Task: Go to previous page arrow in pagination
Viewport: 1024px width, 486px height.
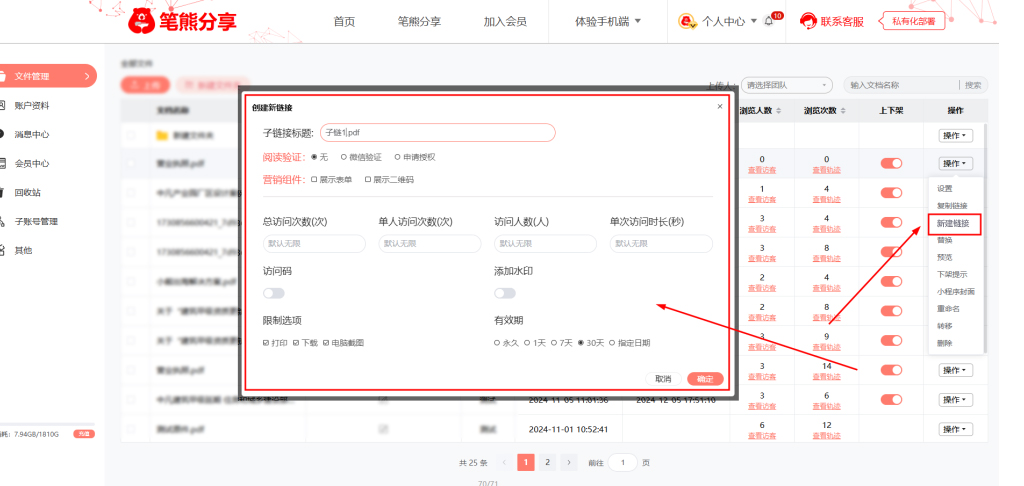Action: (x=504, y=462)
